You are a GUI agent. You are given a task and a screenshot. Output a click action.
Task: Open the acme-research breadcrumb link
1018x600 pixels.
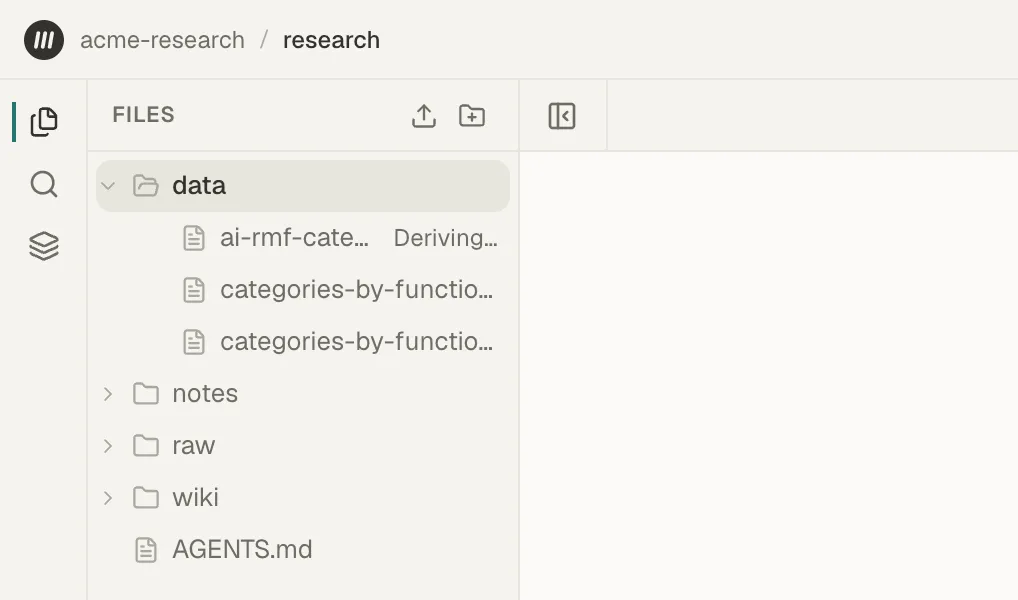(x=162, y=40)
